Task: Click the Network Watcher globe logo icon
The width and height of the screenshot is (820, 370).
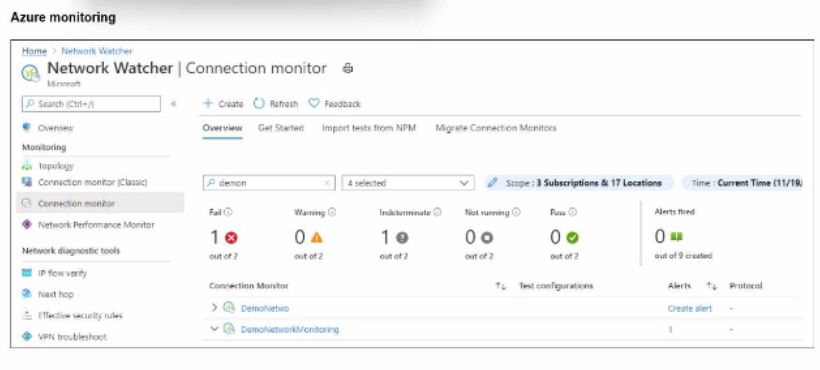Action: tap(31, 73)
